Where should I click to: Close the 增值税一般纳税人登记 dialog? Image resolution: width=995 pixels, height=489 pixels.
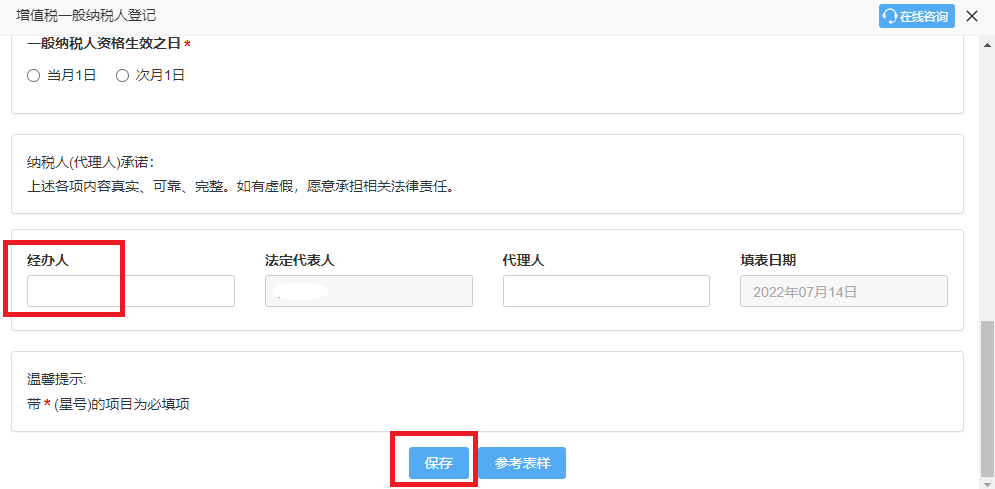[972, 16]
